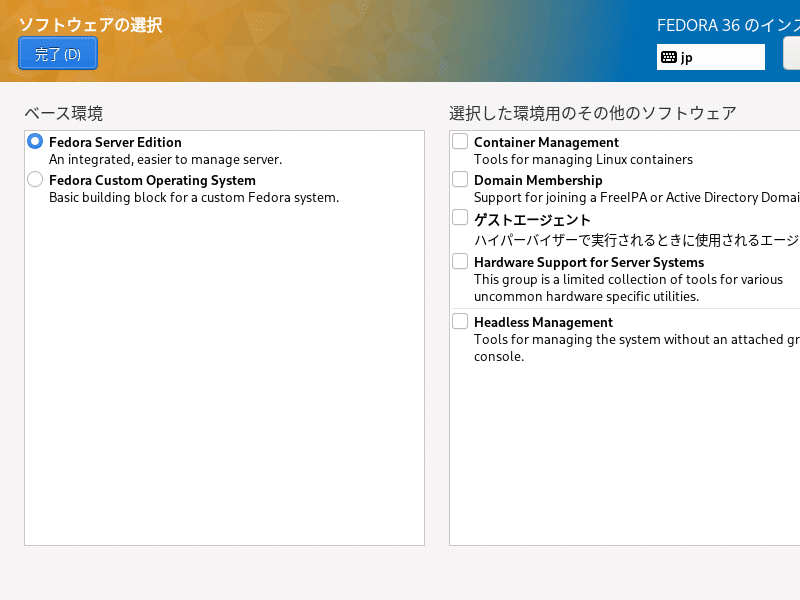Enable the Domain Membership checkbox
Viewport: 800px width, 600px height.
coord(460,179)
